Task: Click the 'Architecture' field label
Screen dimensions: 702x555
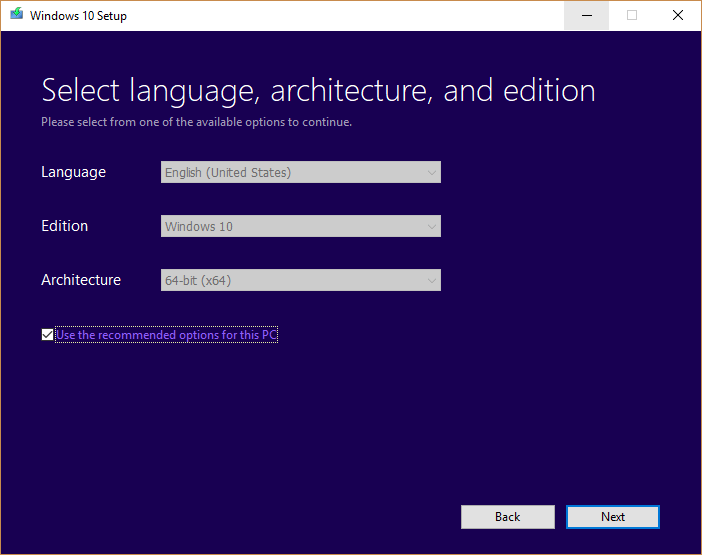Action: point(81,280)
